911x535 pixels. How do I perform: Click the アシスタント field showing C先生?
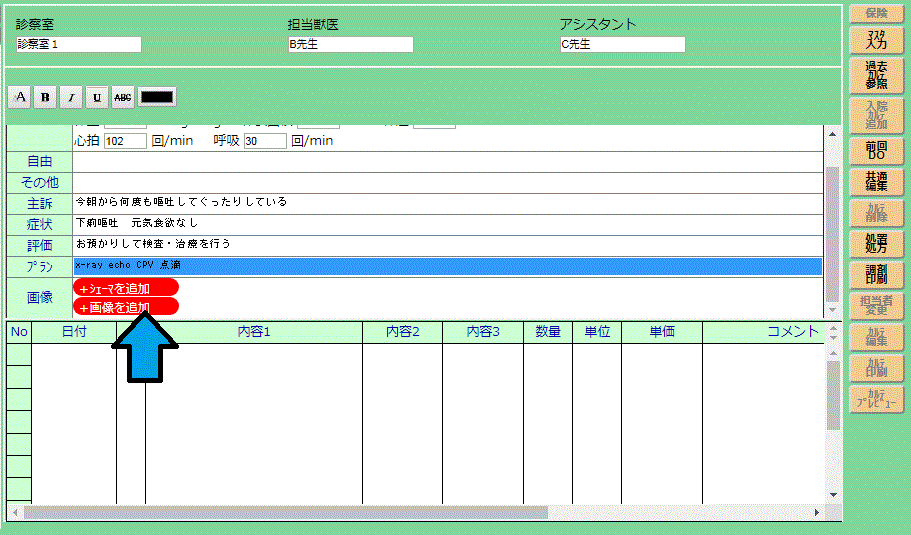[x=622, y=44]
